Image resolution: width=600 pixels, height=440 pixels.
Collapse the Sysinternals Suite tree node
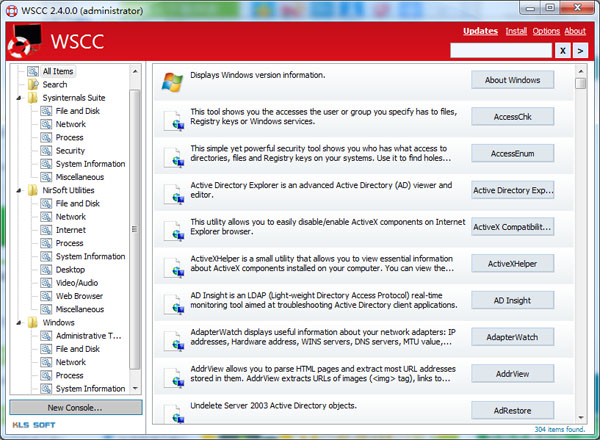(x=19, y=98)
